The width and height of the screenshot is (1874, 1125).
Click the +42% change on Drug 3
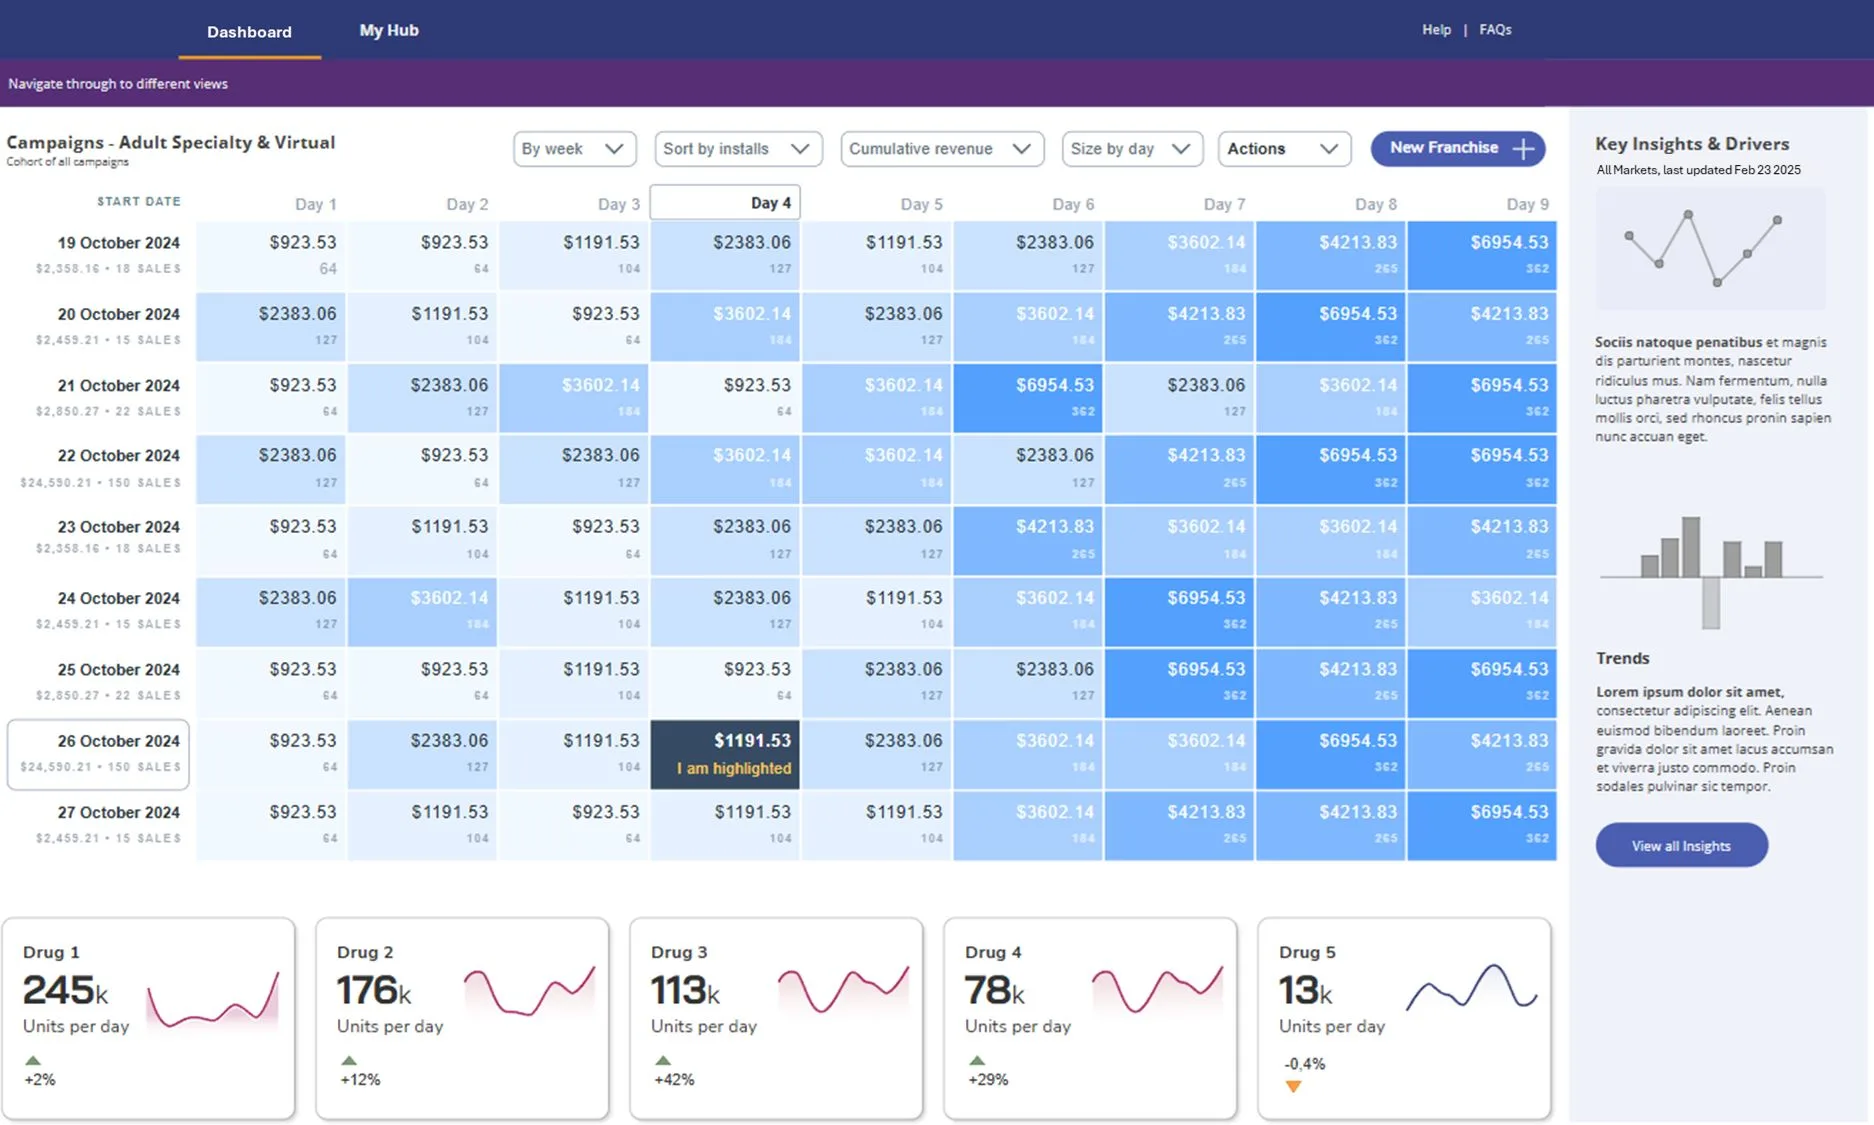674,1080
